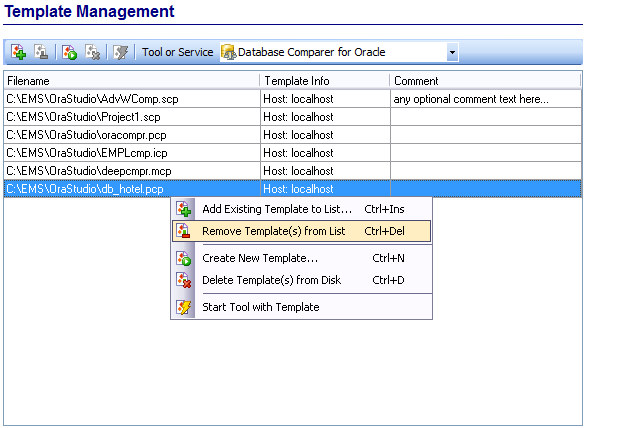Screen dimensions: 633x428
Task: Click the comment cell 'any optional comment text here'
Action: click(x=472, y=99)
